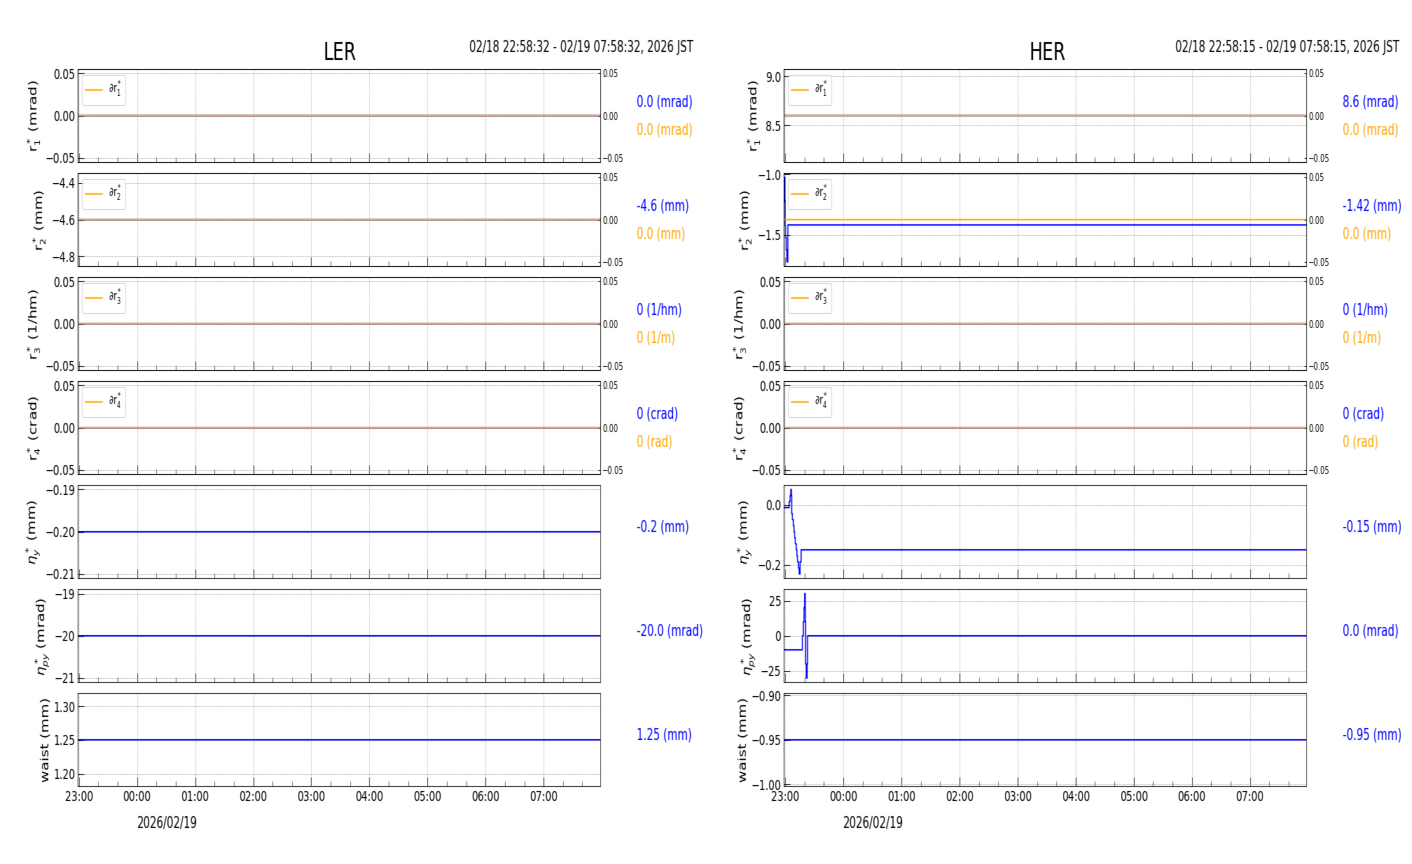This screenshot has height=864, width=1412.
Task: Click the LER waist value 1.25 (mm)
Action: 664,735
